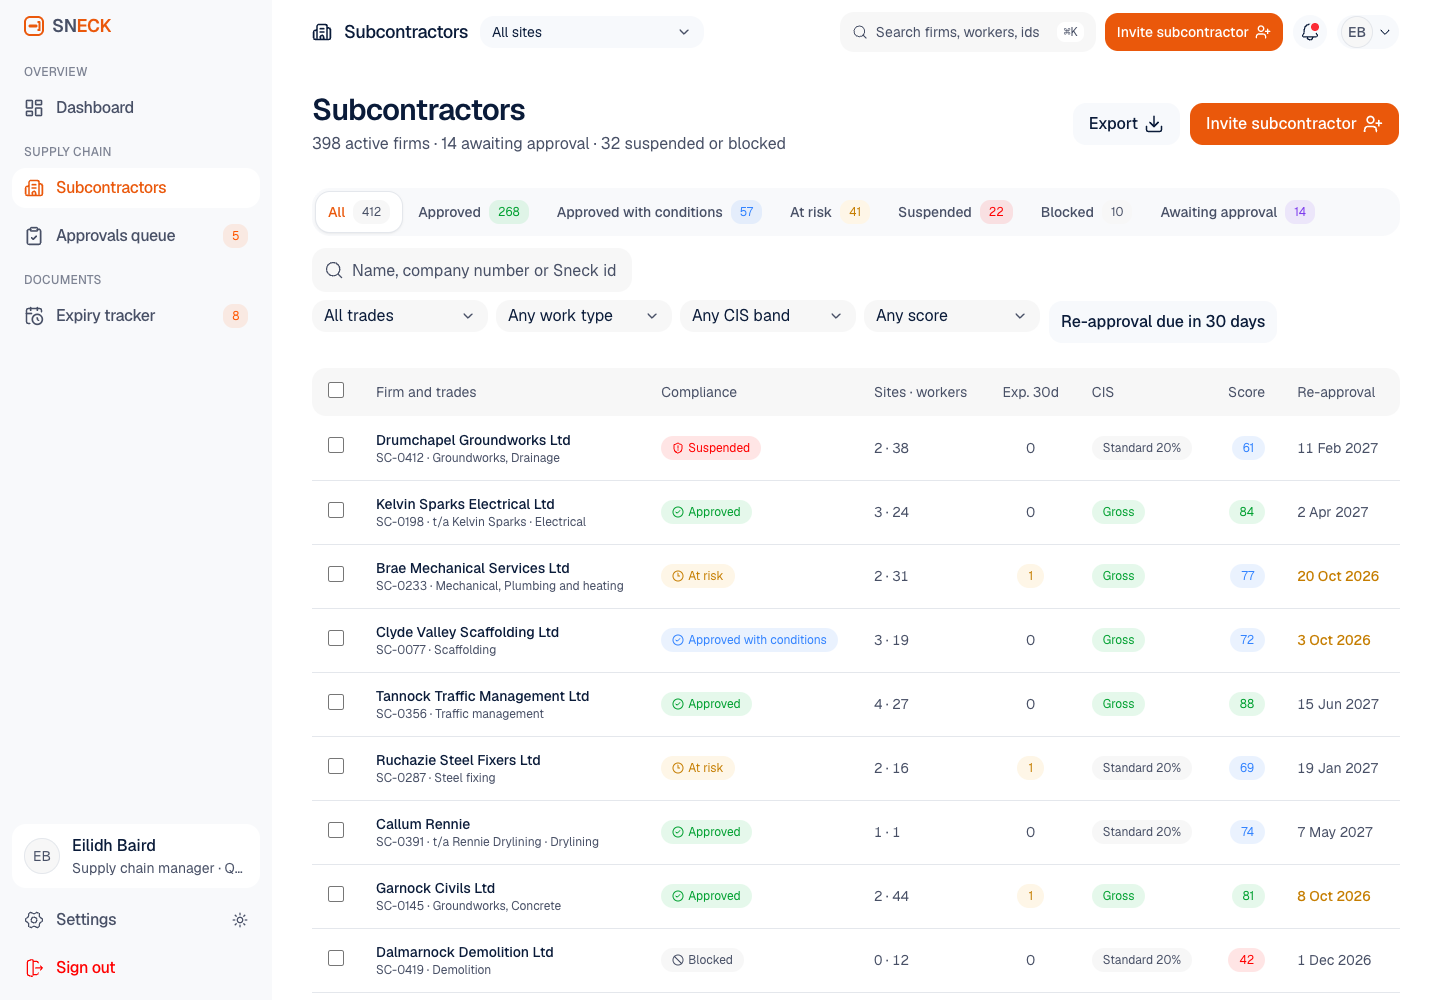Viewport: 1440px width, 1000px height.
Task: Go to Approvals queue page
Action: point(136,236)
